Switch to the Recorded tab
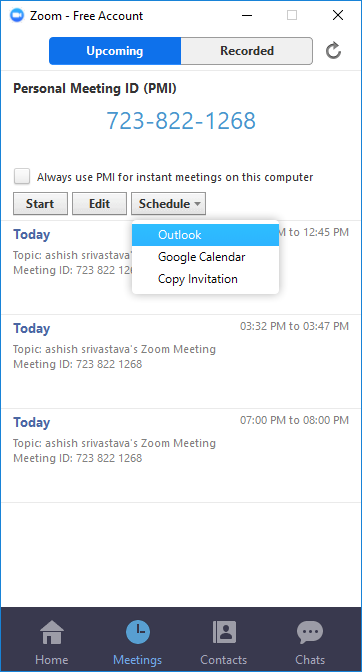Screen dimensions: 364x672 (247, 51)
